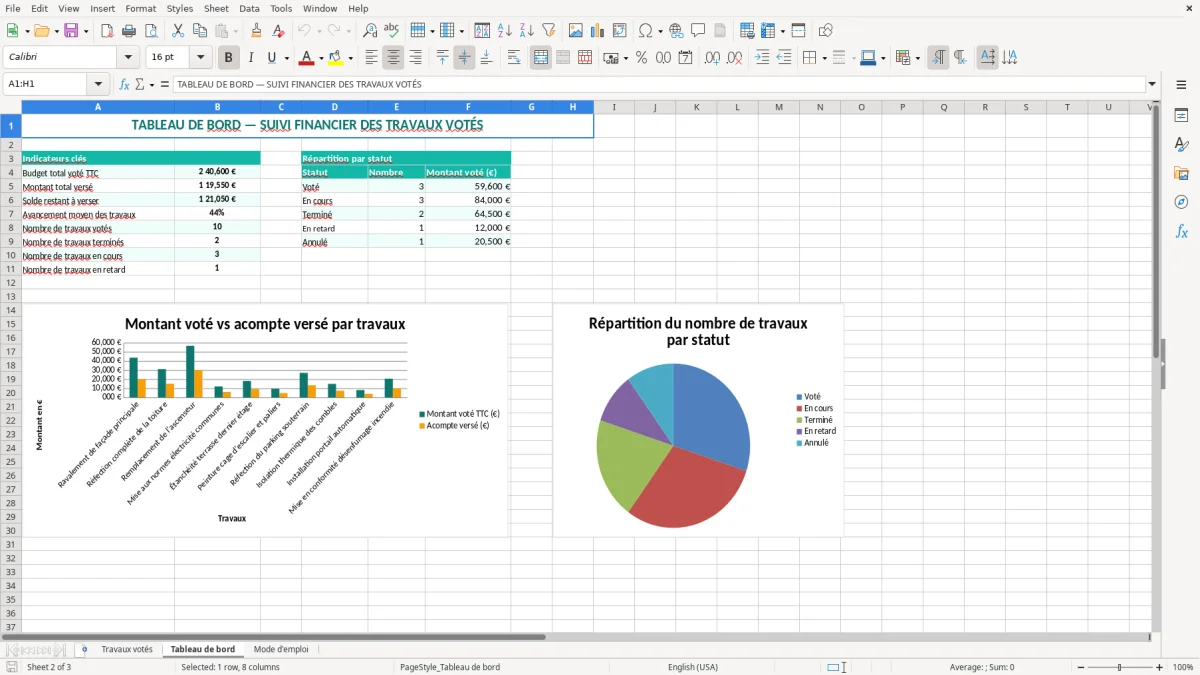Sort ascending A to Z
Viewport: 1200px width, 675px height.
505,31
